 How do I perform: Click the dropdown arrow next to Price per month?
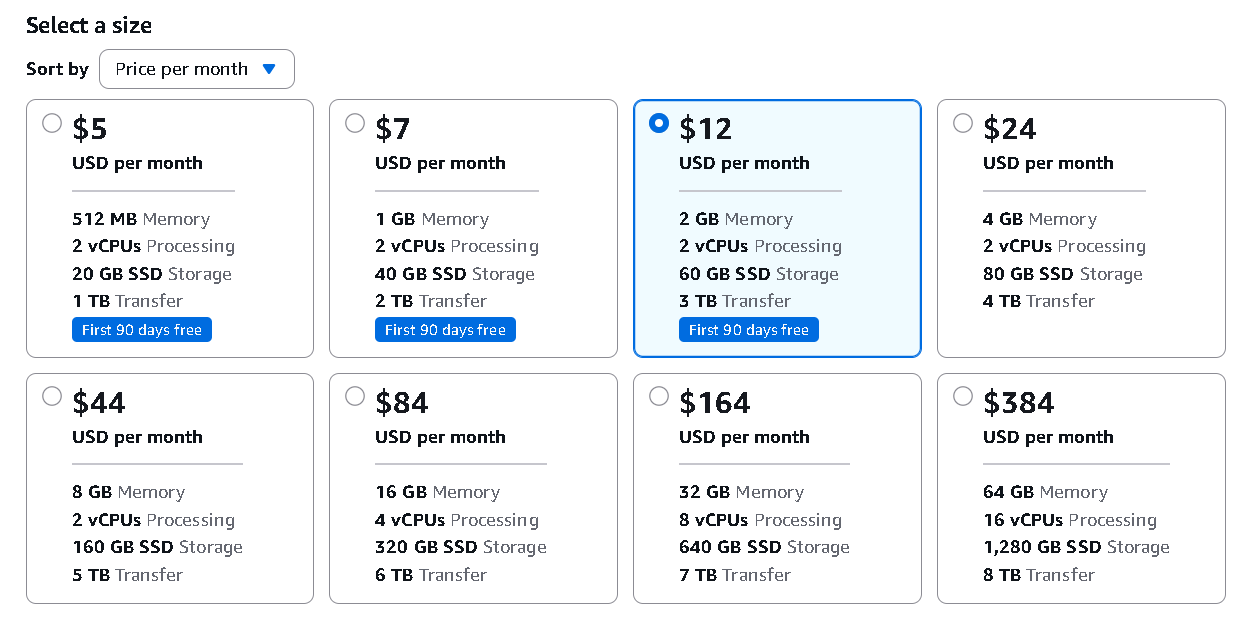pyautogui.click(x=269, y=69)
